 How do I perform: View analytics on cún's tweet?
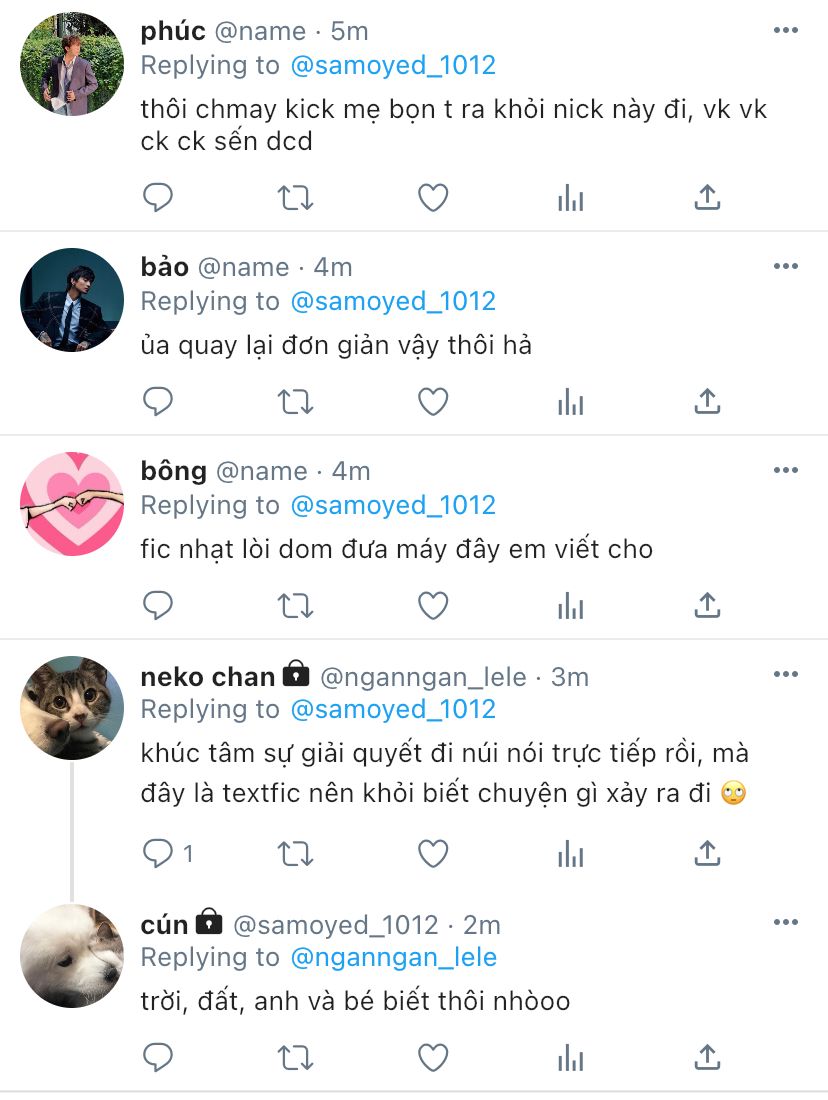(570, 1056)
